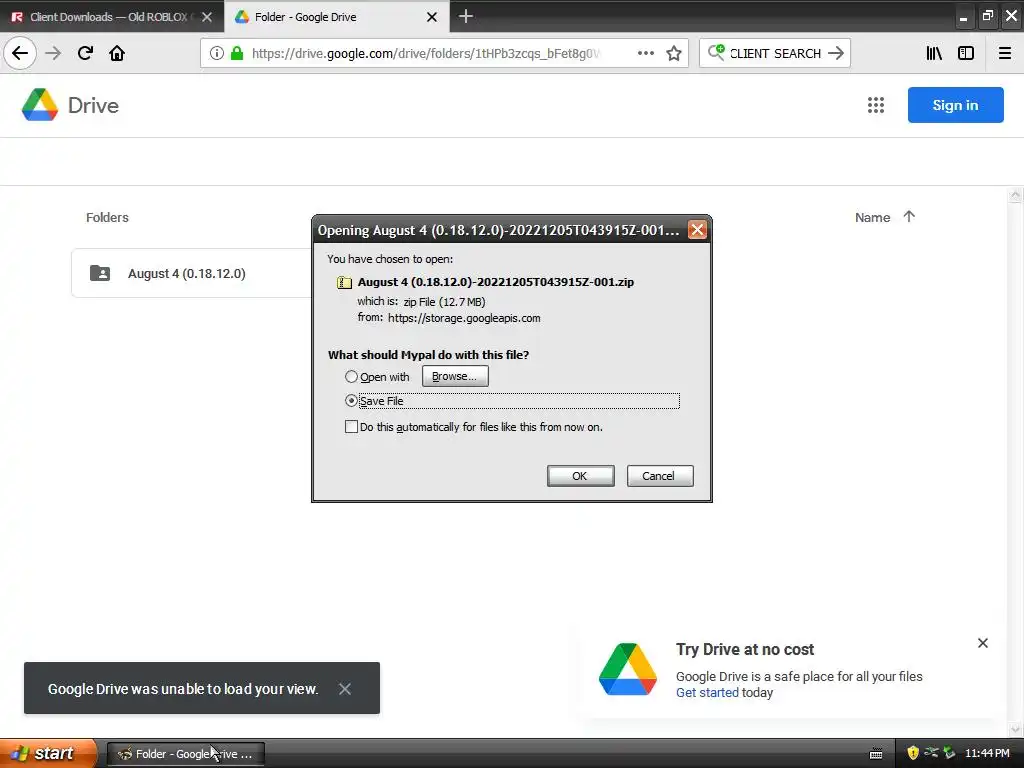Screen dimensions: 1024x768
Task: Reverse sort direction arrow next to Name
Action: [909, 216]
